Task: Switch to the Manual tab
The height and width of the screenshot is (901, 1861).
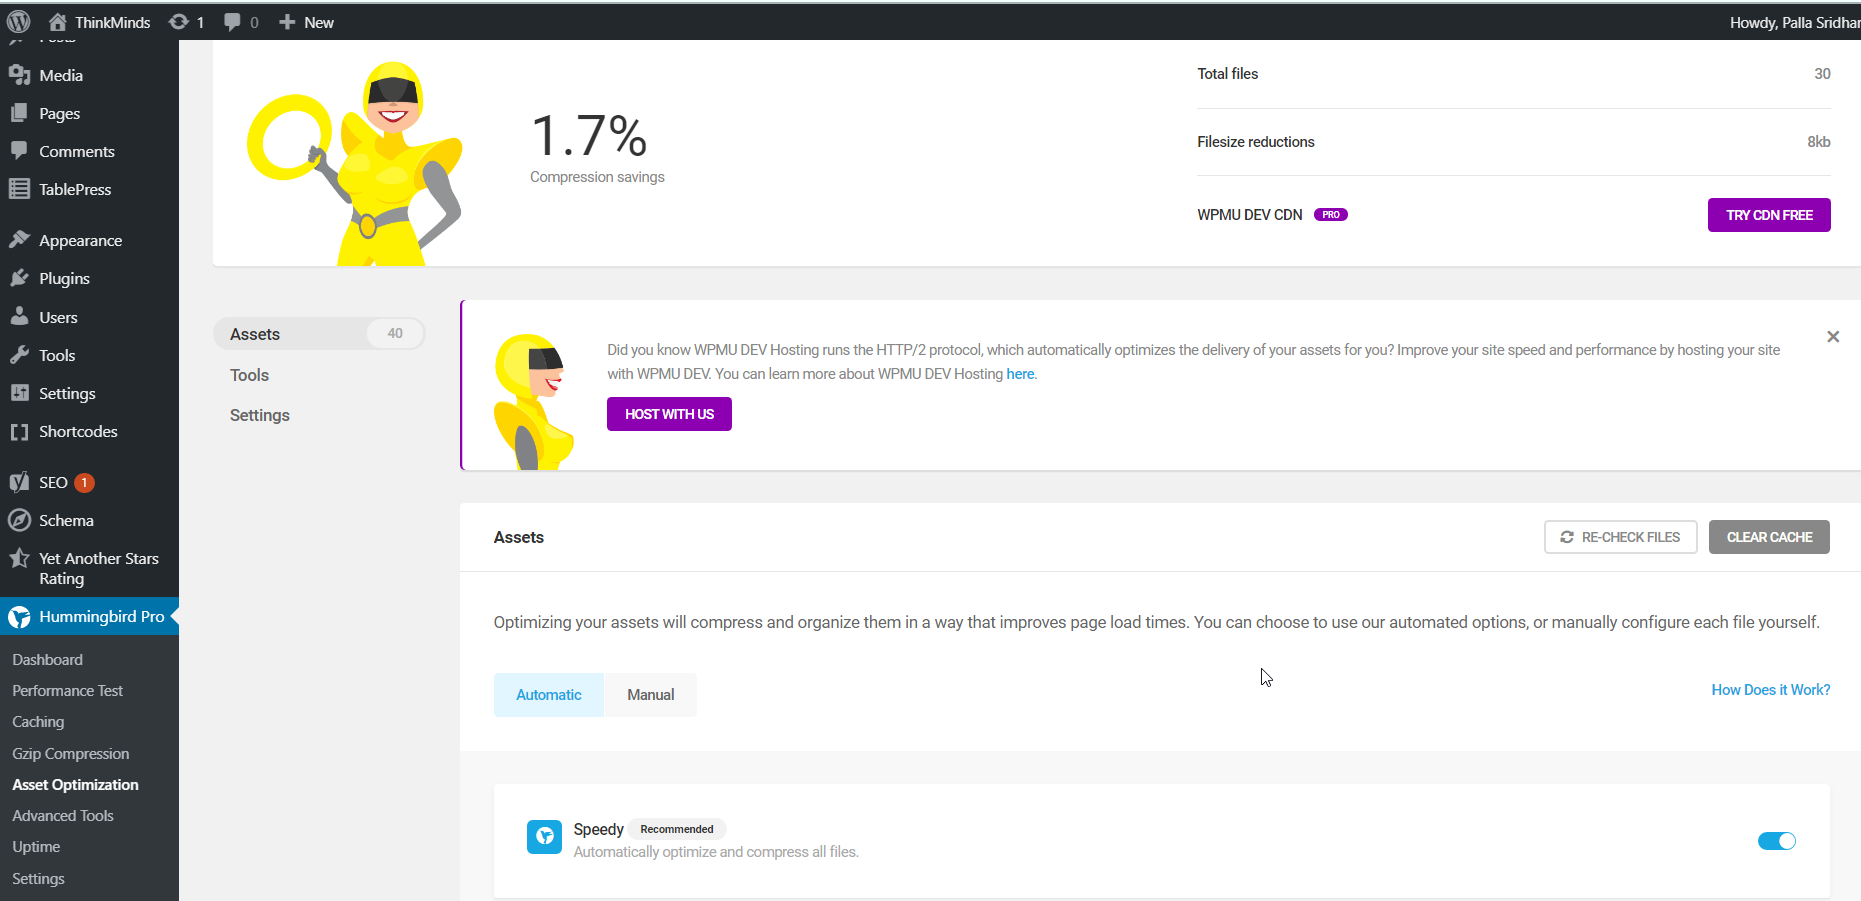Action: pyautogui.click(x=650, y=695)
